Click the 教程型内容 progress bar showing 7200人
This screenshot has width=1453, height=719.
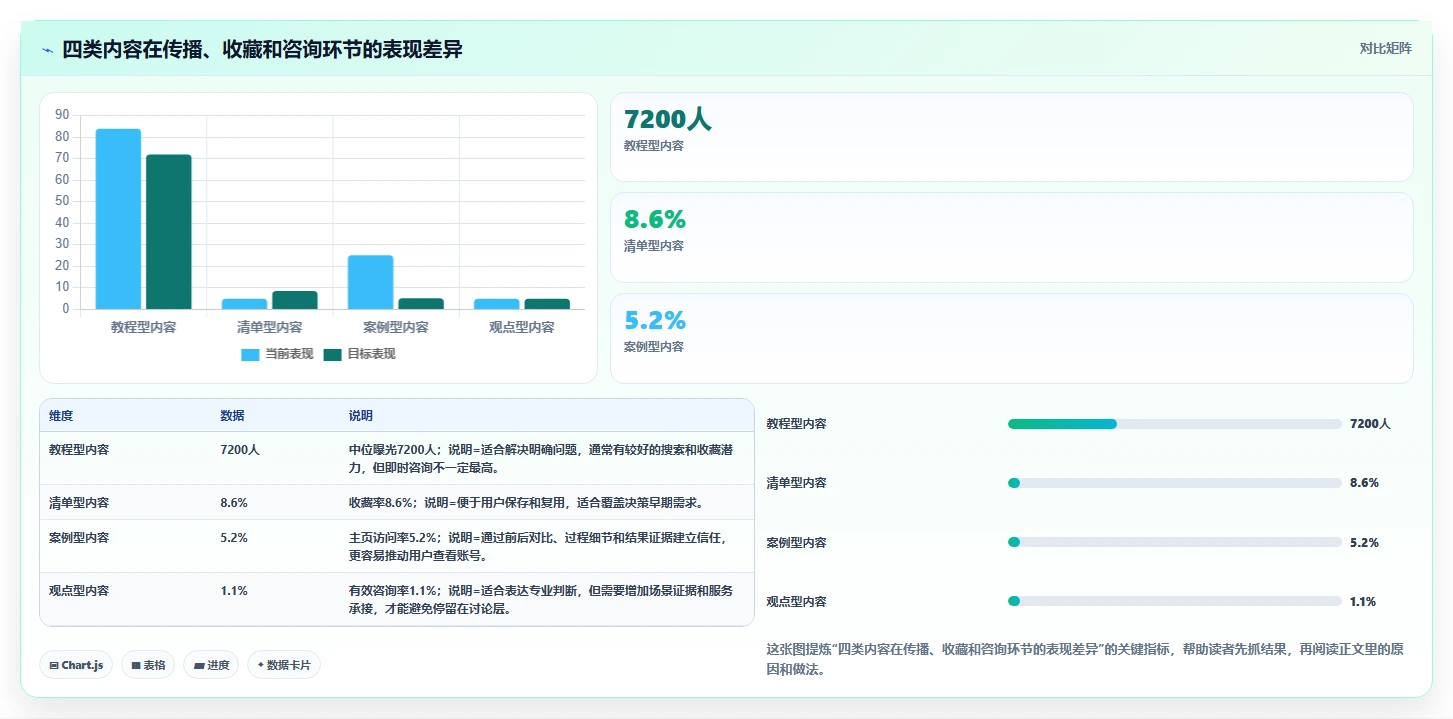(1174, 424)
